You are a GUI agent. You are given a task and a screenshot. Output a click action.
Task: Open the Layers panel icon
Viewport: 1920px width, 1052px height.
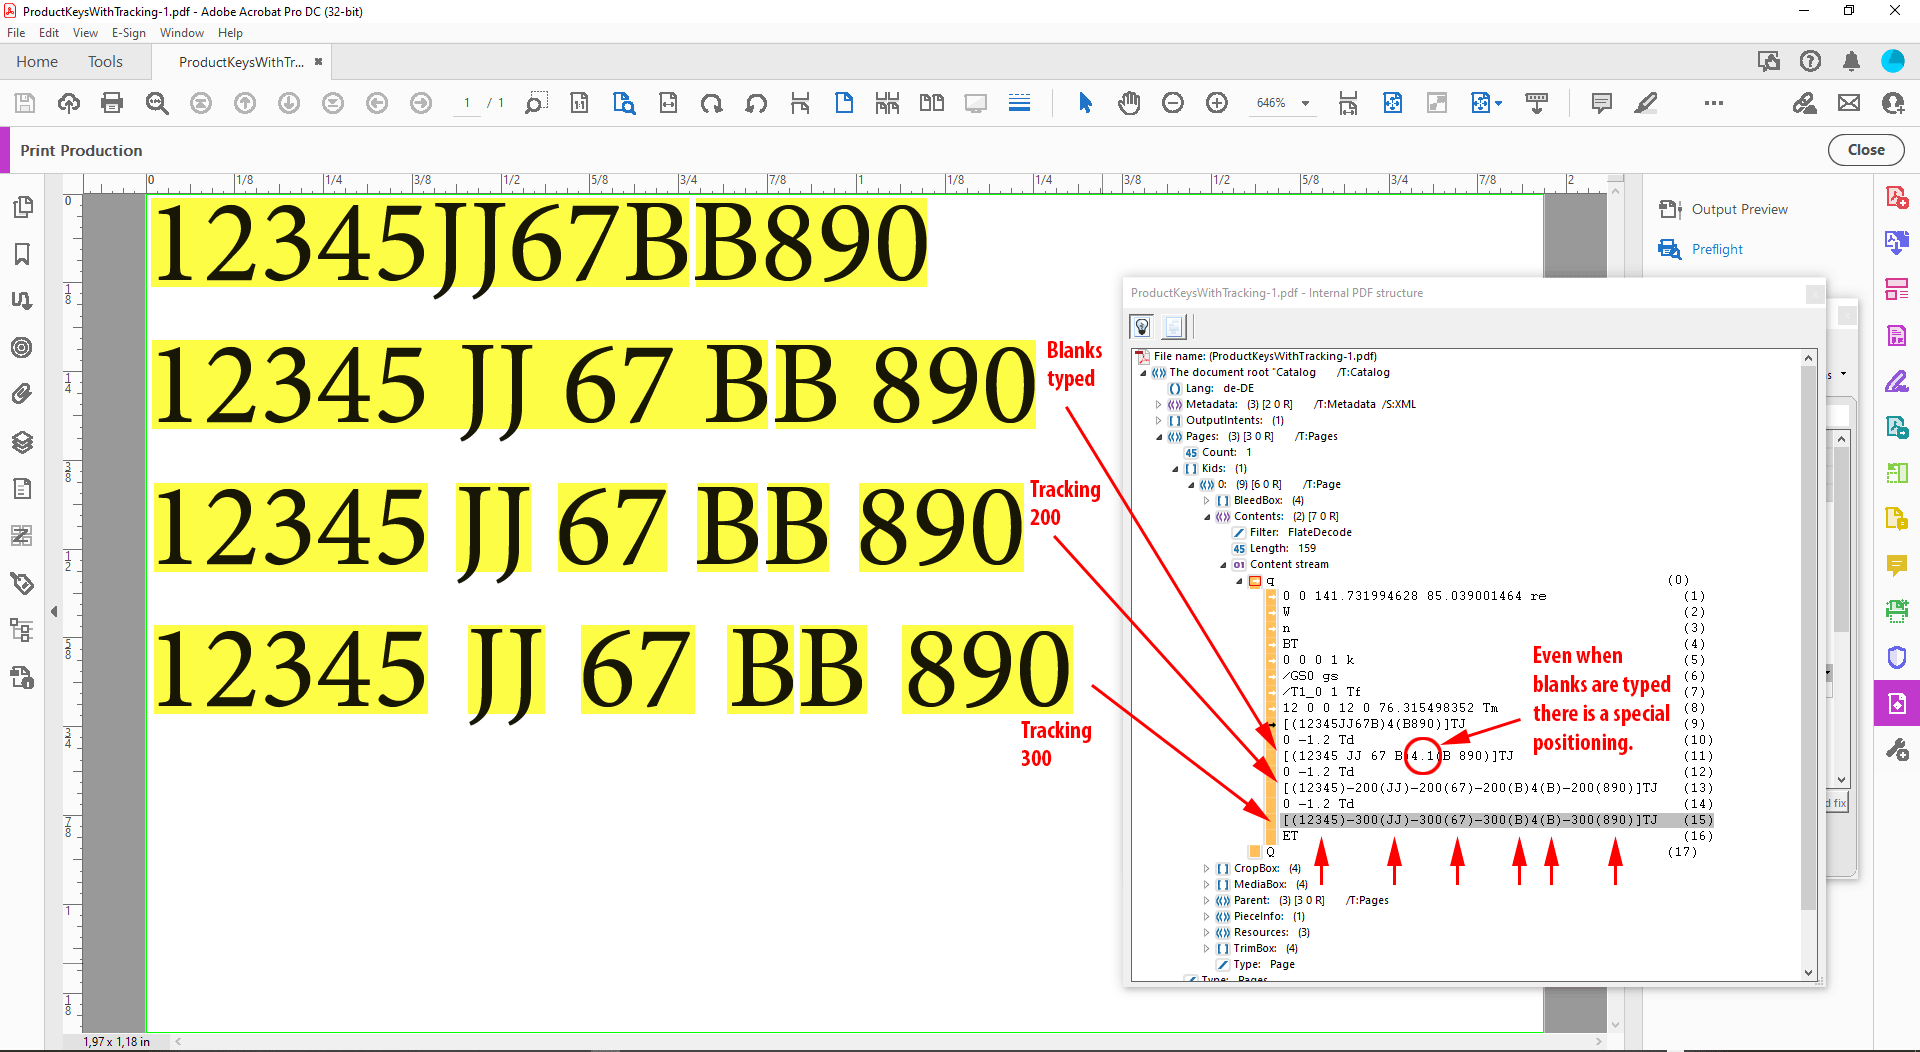click(22, 442)
